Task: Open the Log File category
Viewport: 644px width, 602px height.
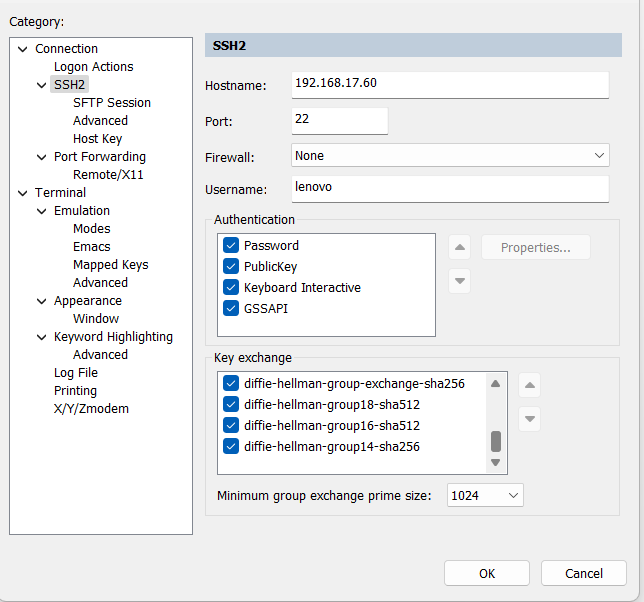Action: click(76, 373)
